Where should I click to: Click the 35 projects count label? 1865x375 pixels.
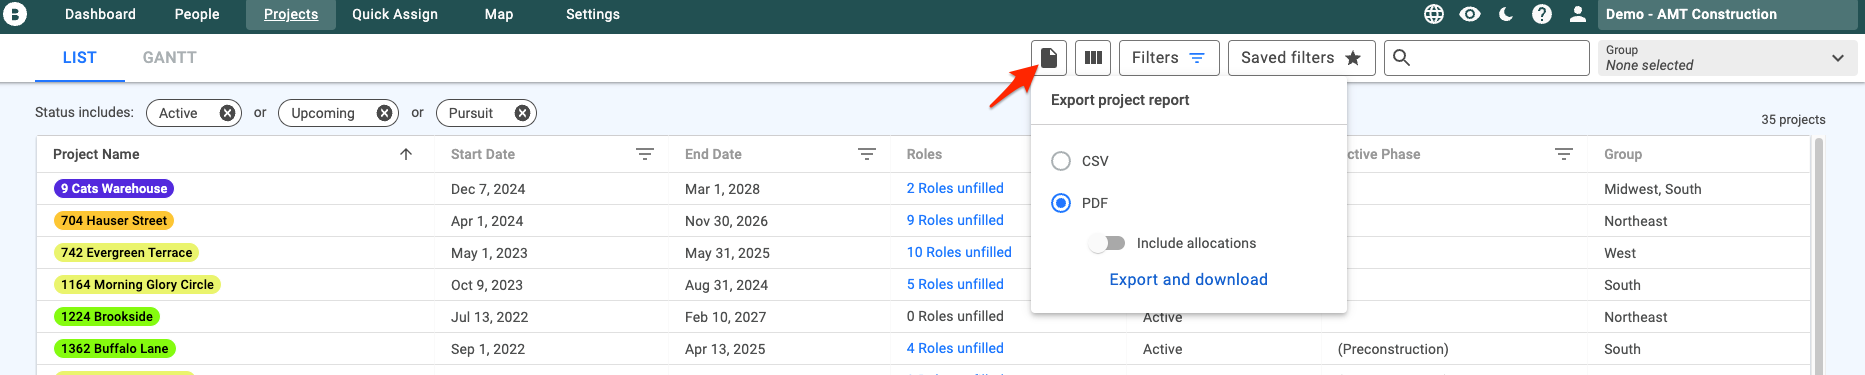click(1793, 119)
